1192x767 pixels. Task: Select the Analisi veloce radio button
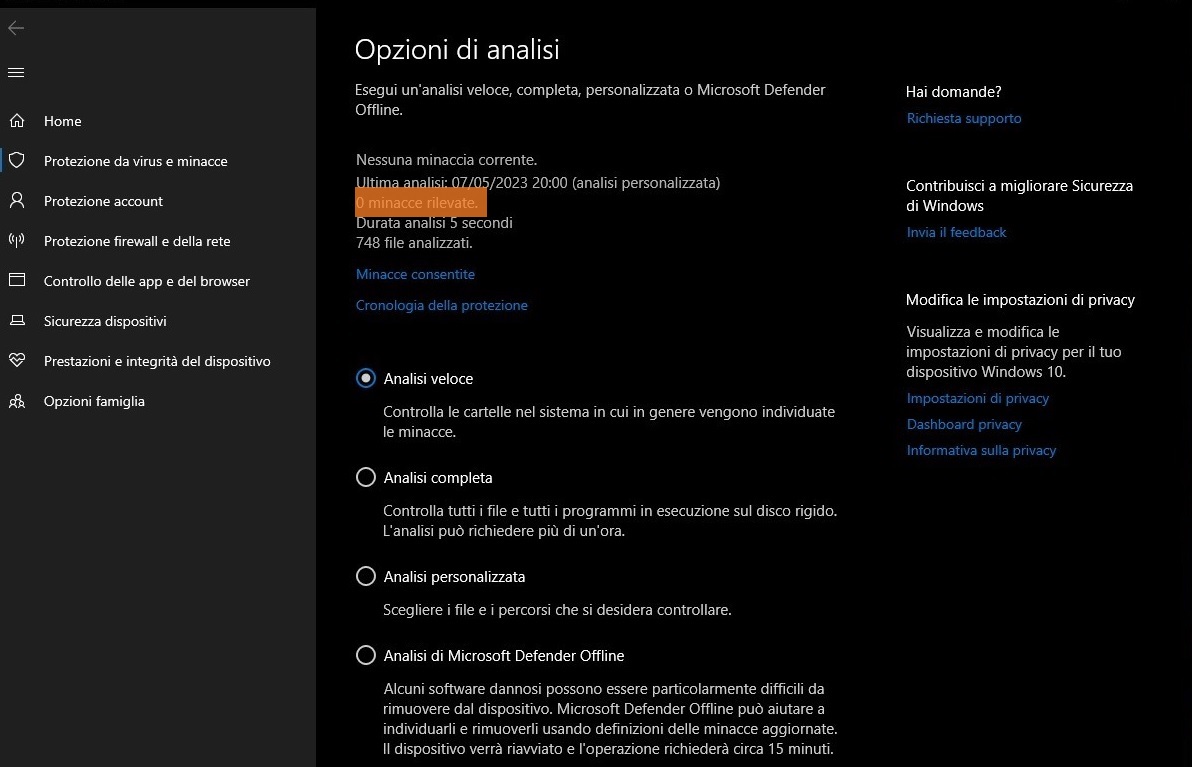[x=366, y=379]
